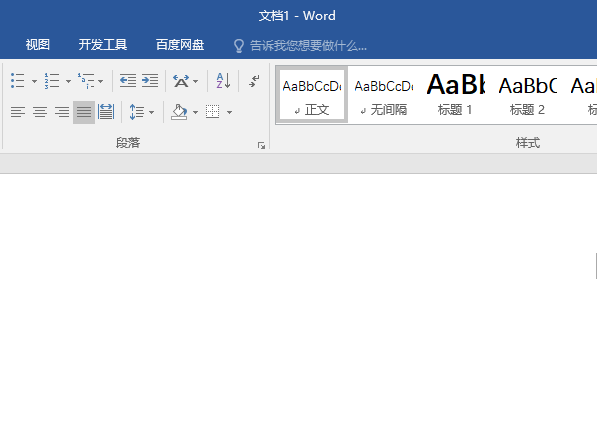Viewport: 597px width, 434px height.
Task: Toggle show paragraph marks
Action: click(254, 81)
